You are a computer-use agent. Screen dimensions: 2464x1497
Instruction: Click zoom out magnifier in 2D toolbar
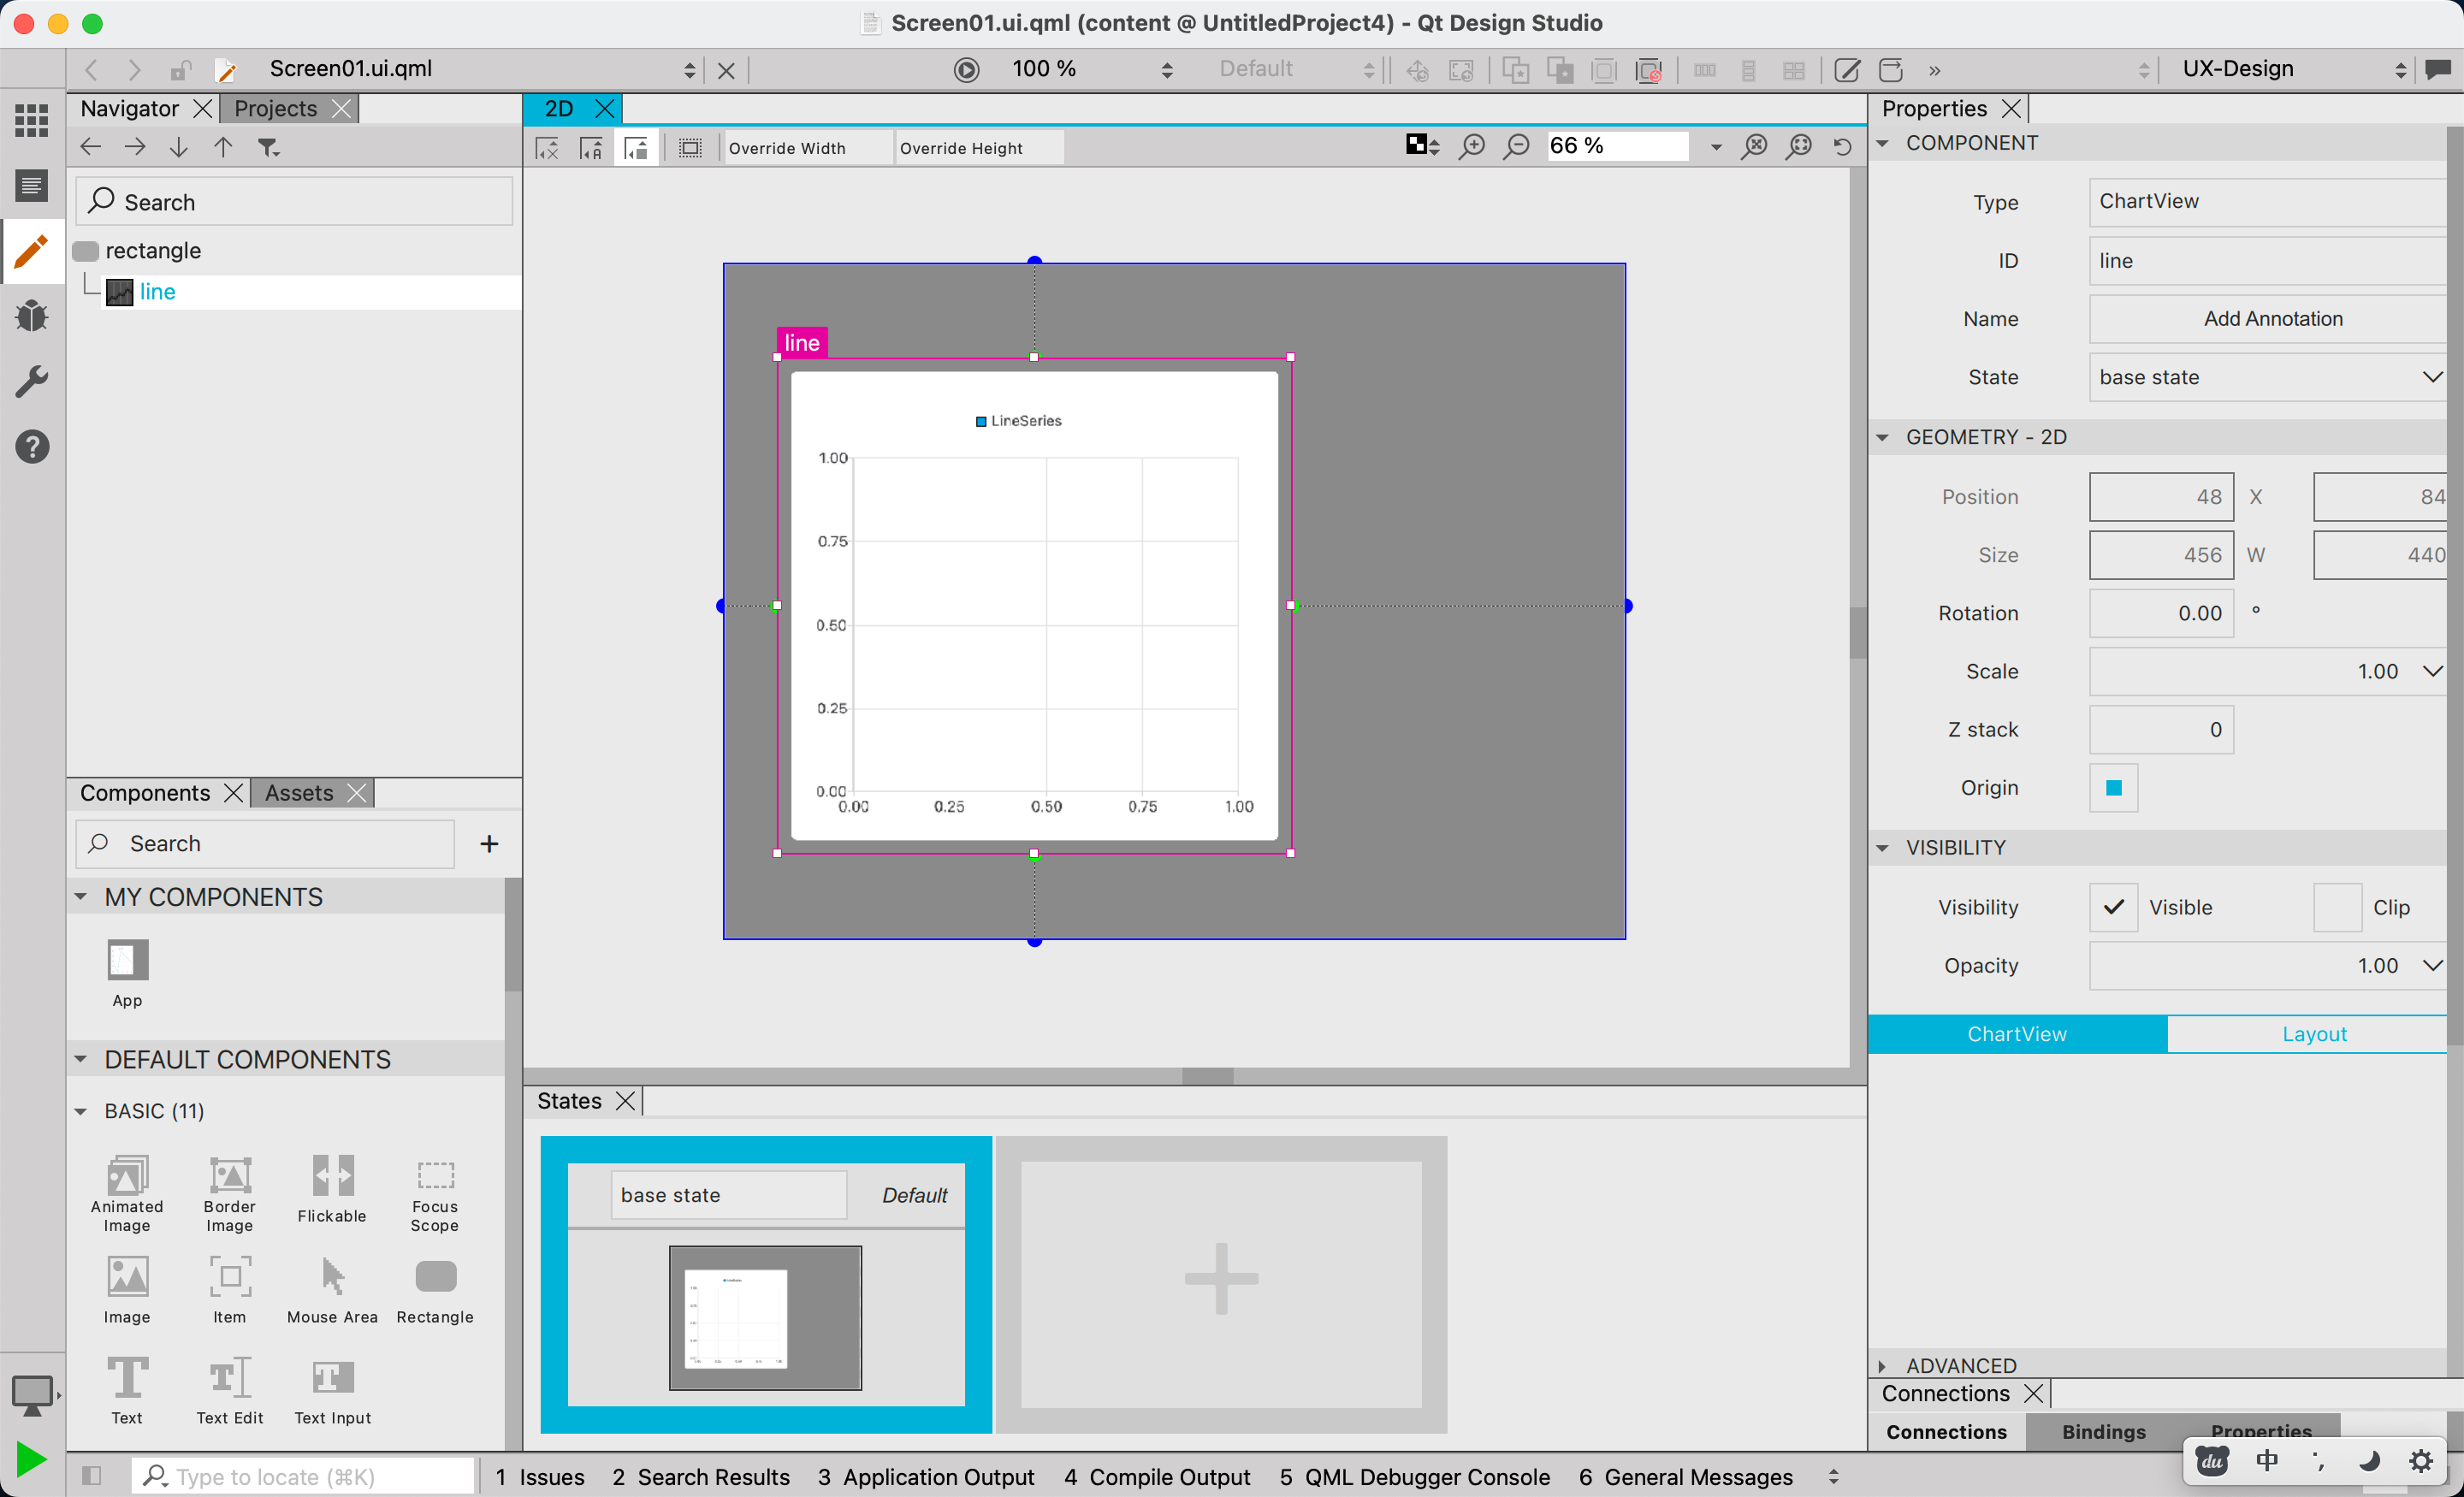coord(1517,147)
